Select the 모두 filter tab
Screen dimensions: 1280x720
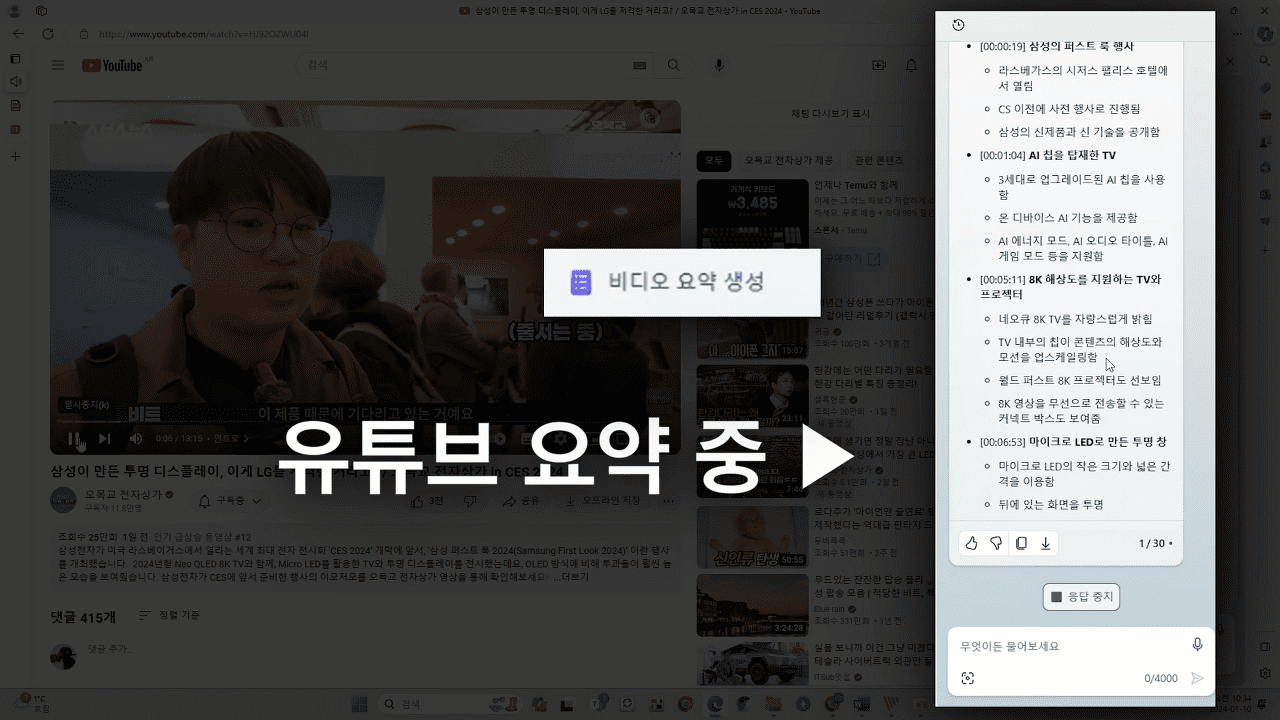[x=713, y=161]
